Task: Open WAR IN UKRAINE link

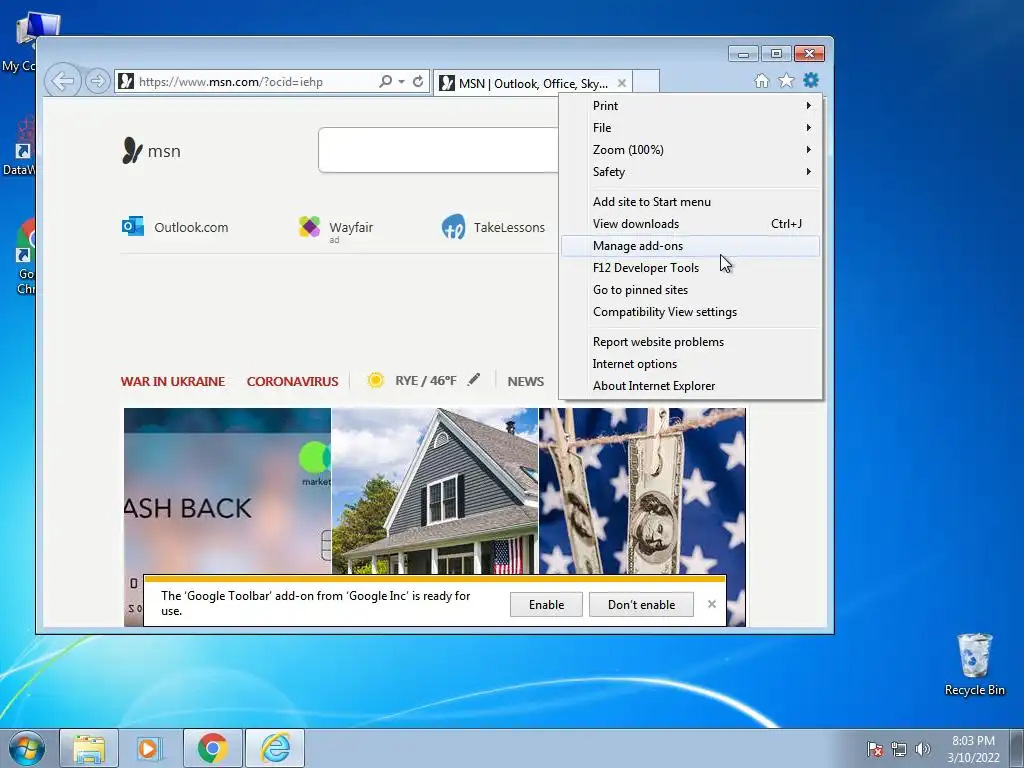Action: (172, 381)
